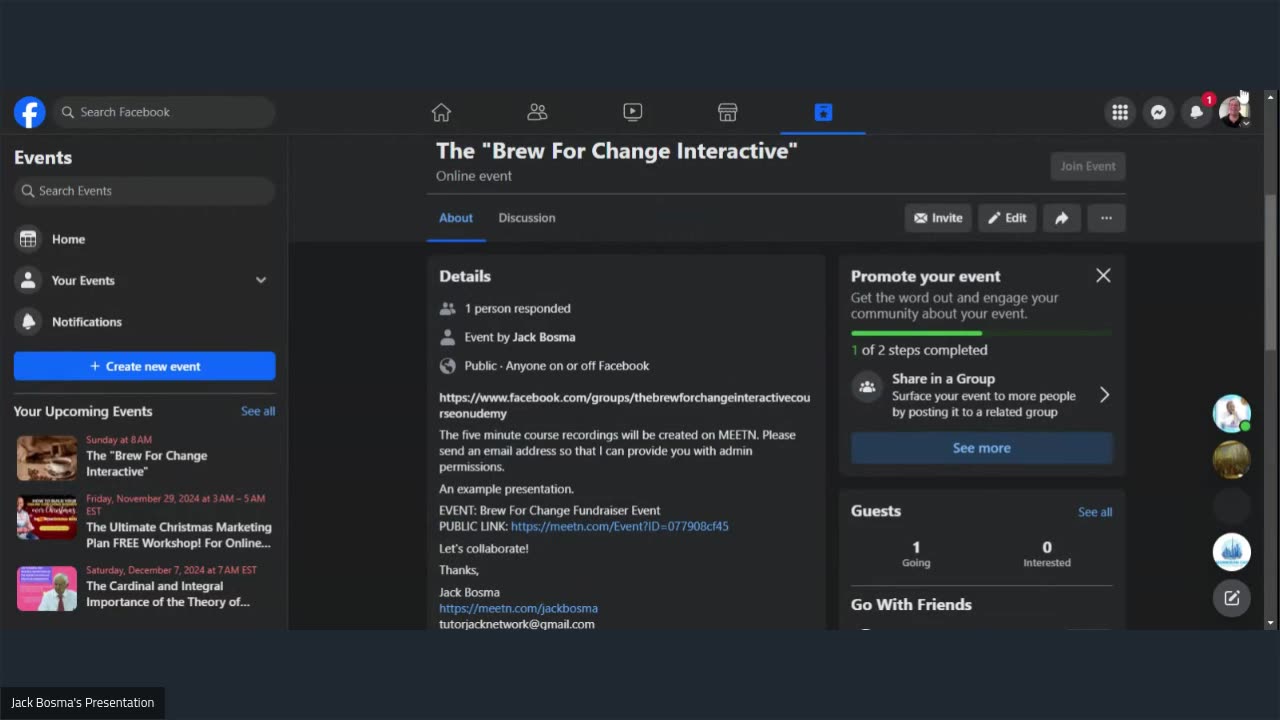Open blue skyline chat contact avatar
This screenshot has height=720, width=1280.
(x=1231, y=552)
